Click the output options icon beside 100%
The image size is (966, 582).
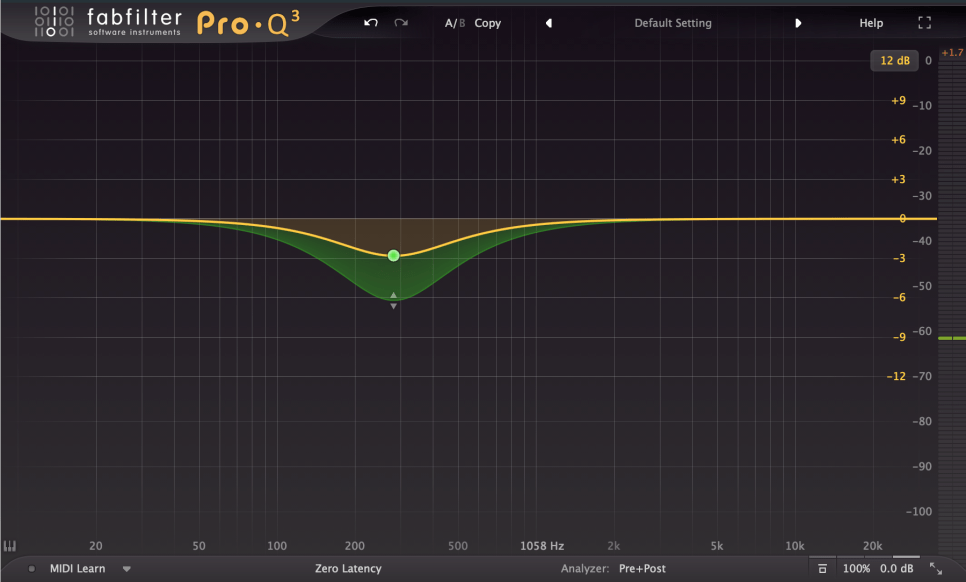[822, 569]
